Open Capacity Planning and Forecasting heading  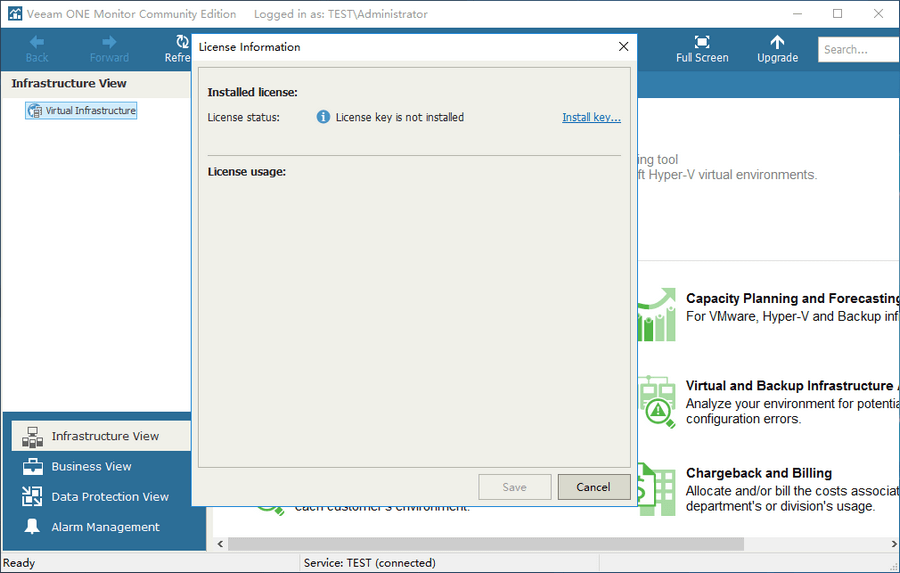click(x=793, y=299)
